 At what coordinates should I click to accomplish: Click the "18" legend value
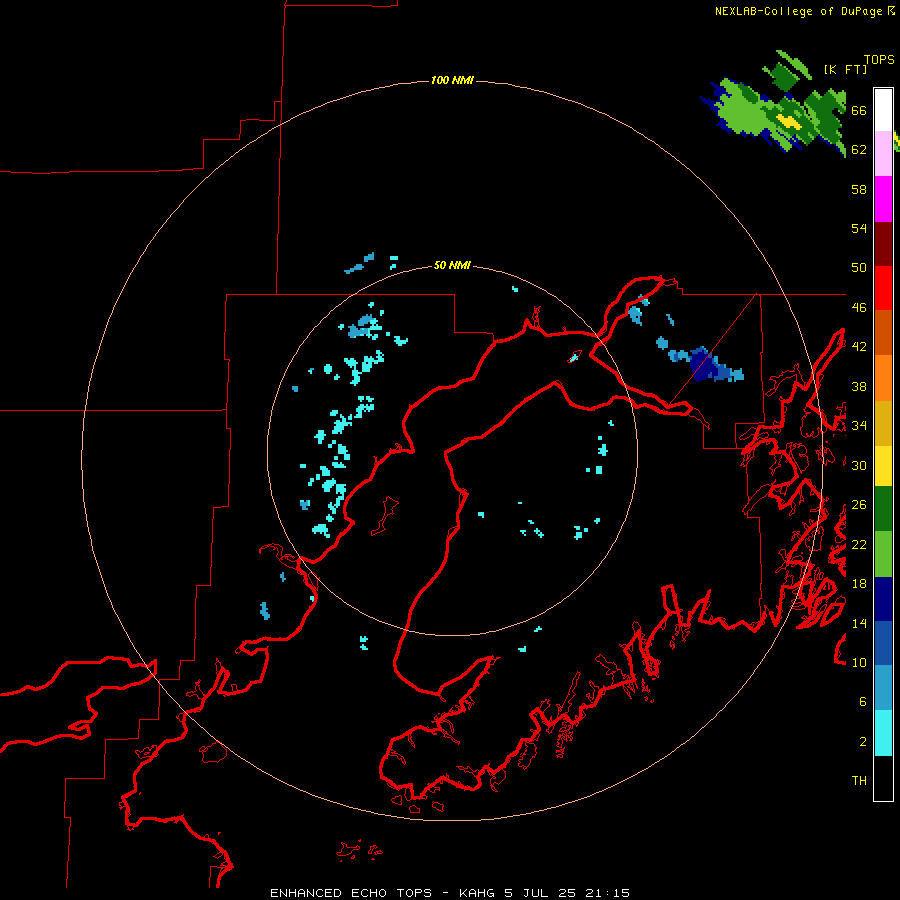[859, 583]
